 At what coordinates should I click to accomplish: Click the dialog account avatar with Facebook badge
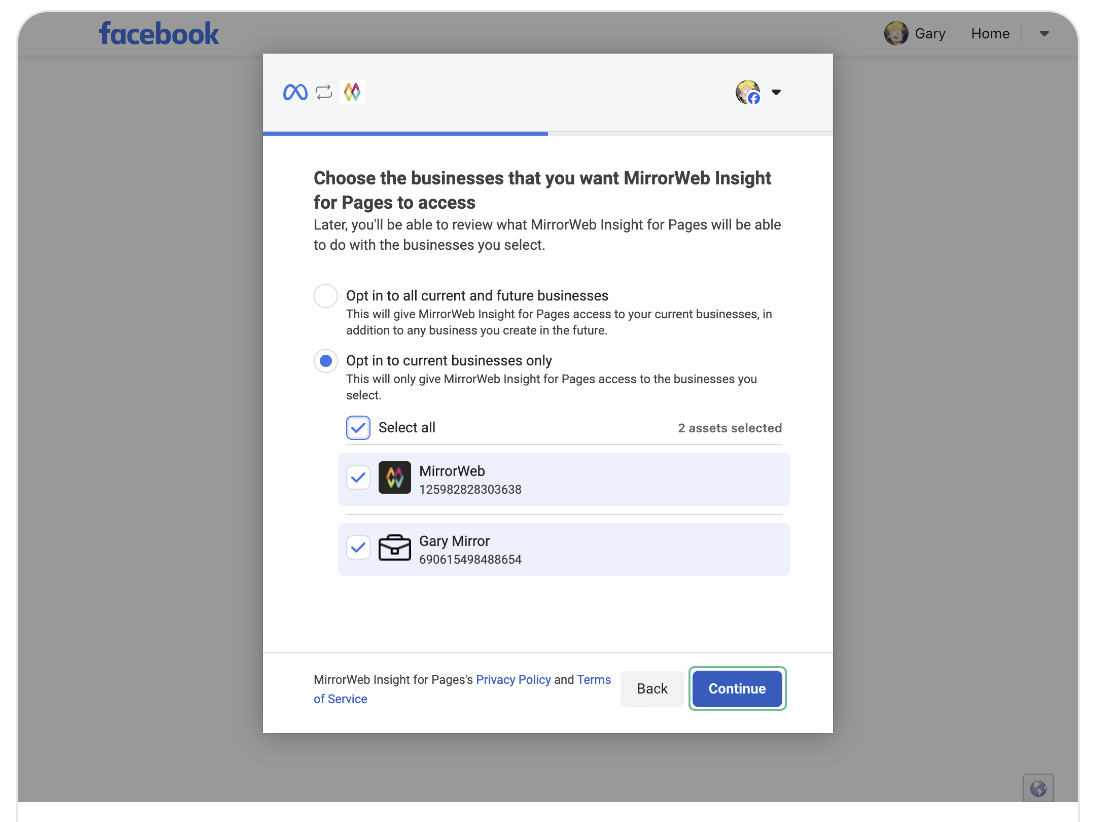coord(748,92)
